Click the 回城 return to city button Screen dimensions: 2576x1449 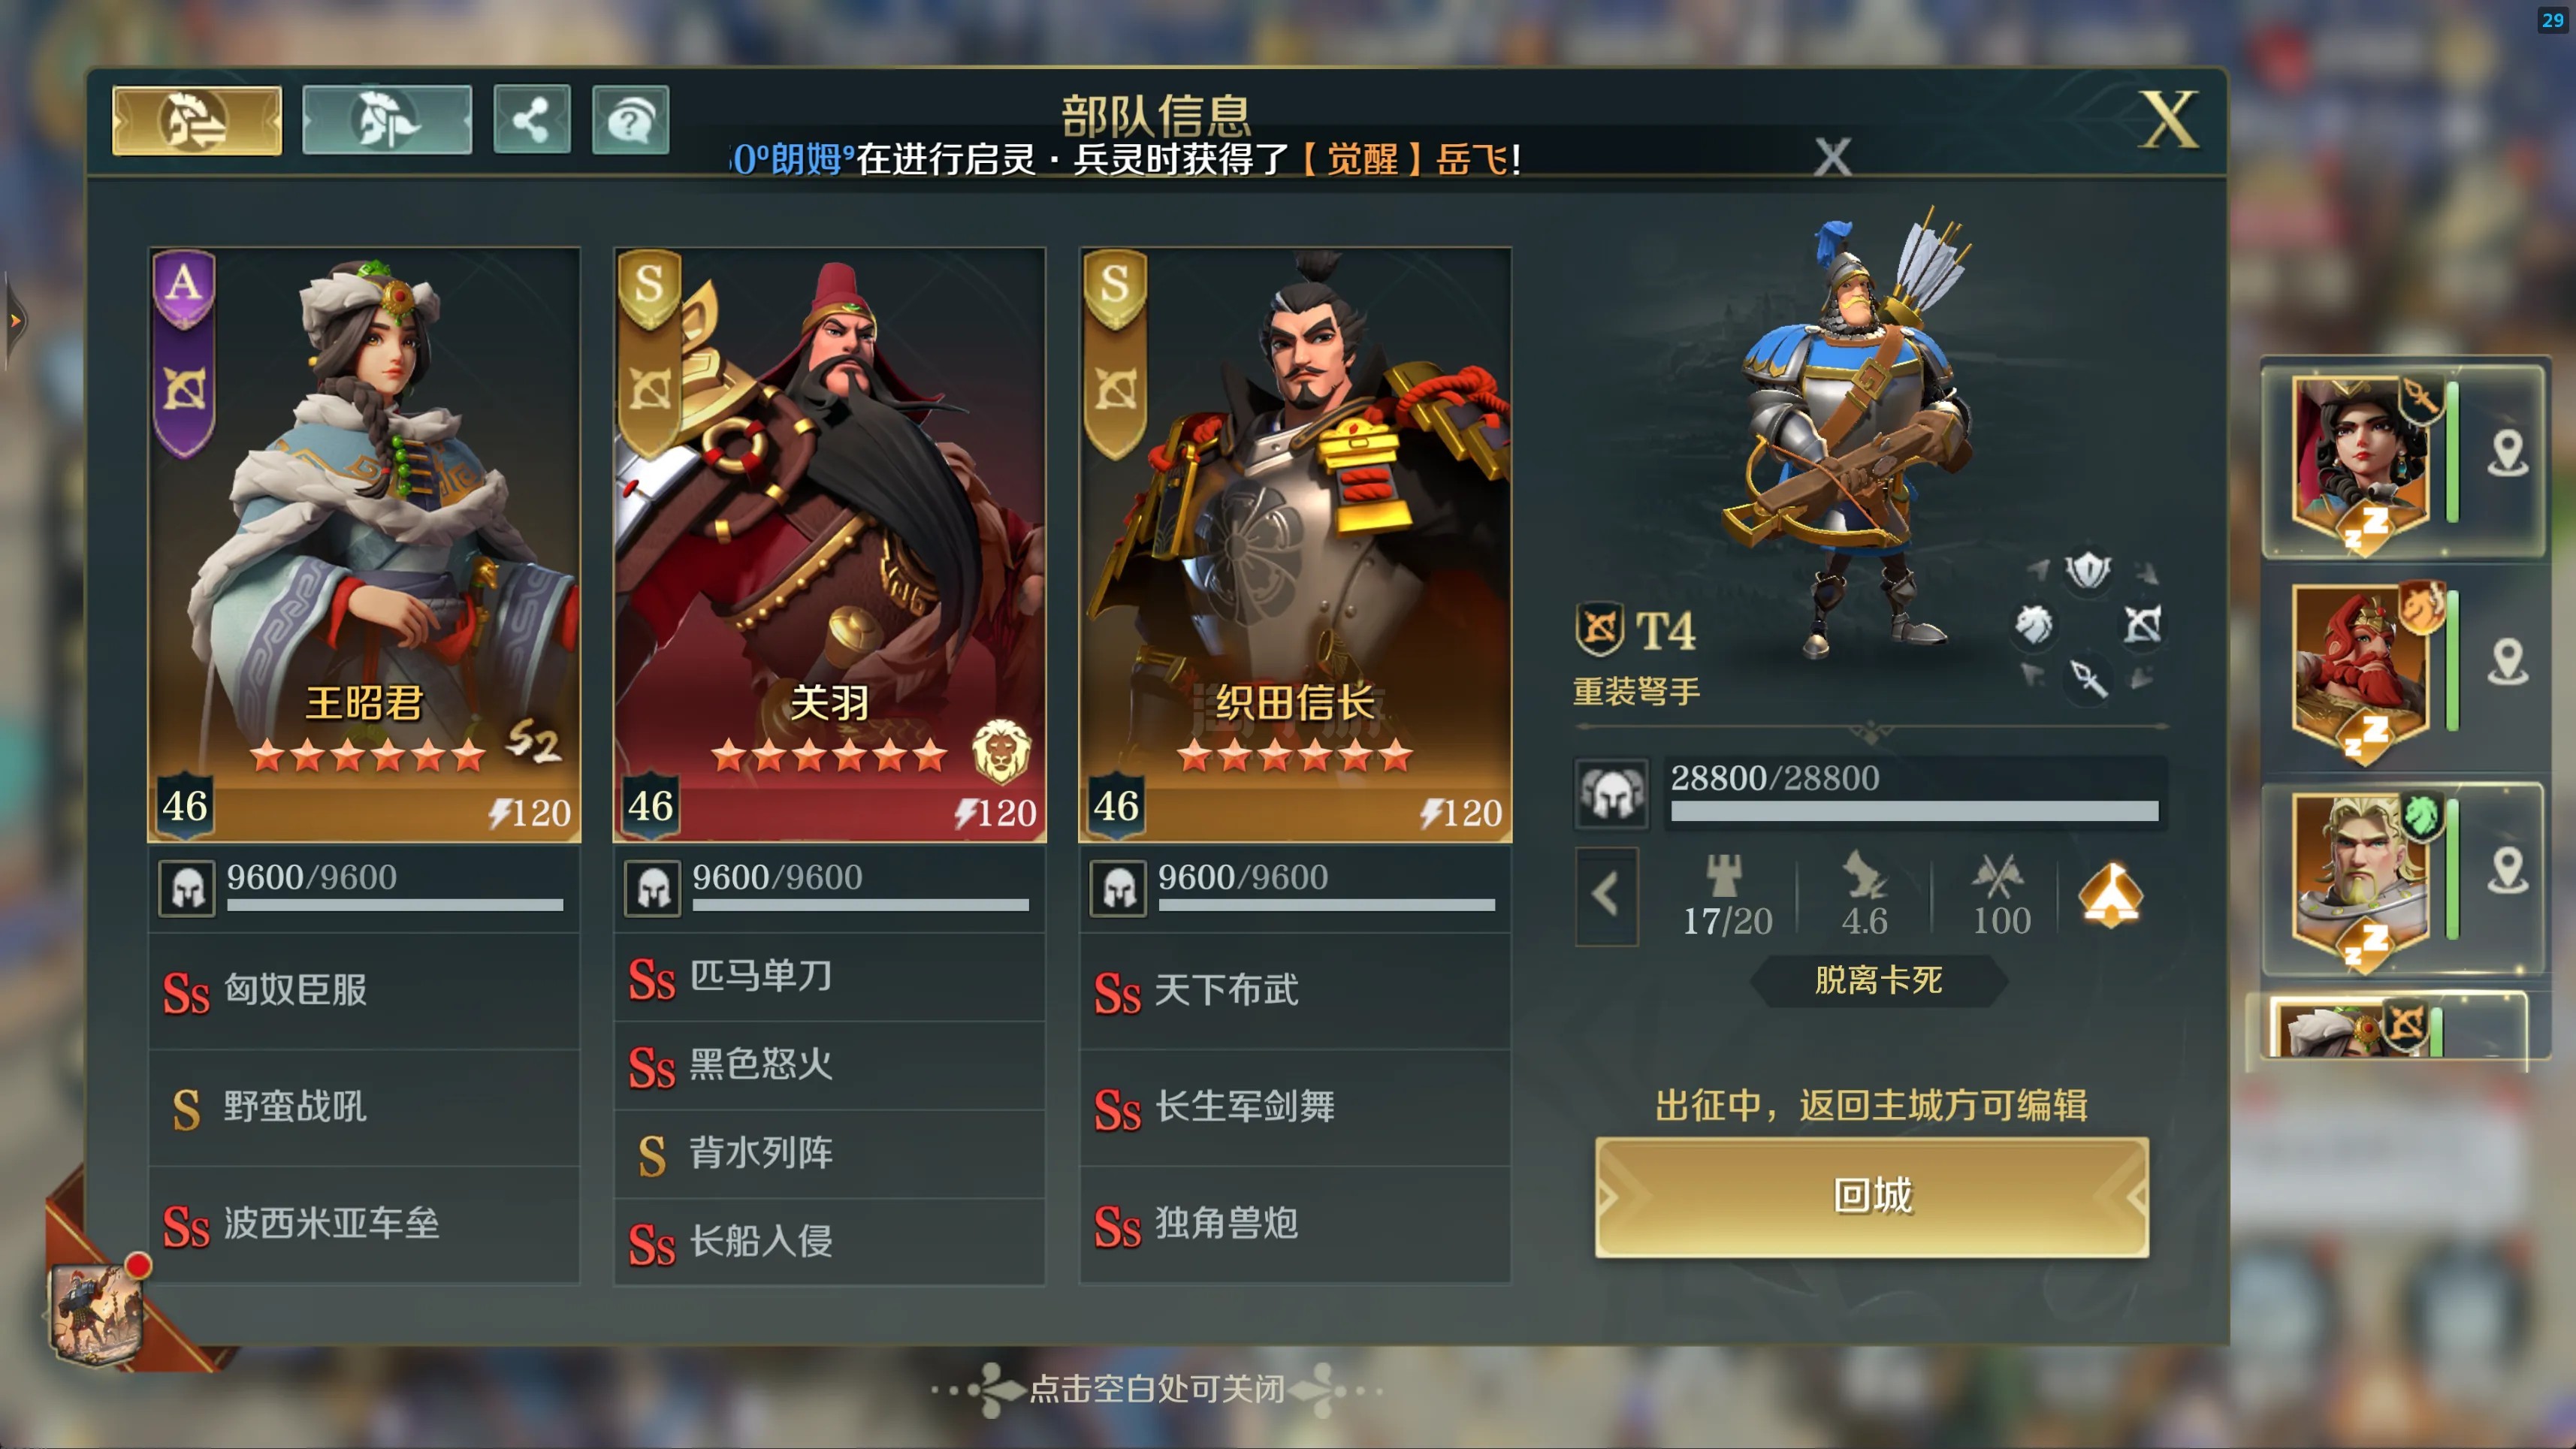1872,1196
